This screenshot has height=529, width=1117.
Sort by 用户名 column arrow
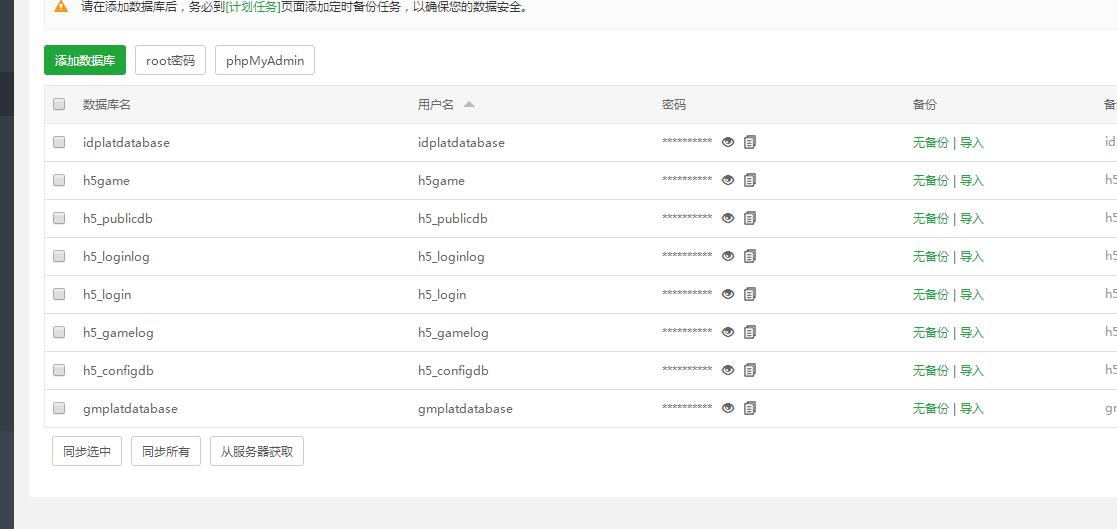point(468,105)
